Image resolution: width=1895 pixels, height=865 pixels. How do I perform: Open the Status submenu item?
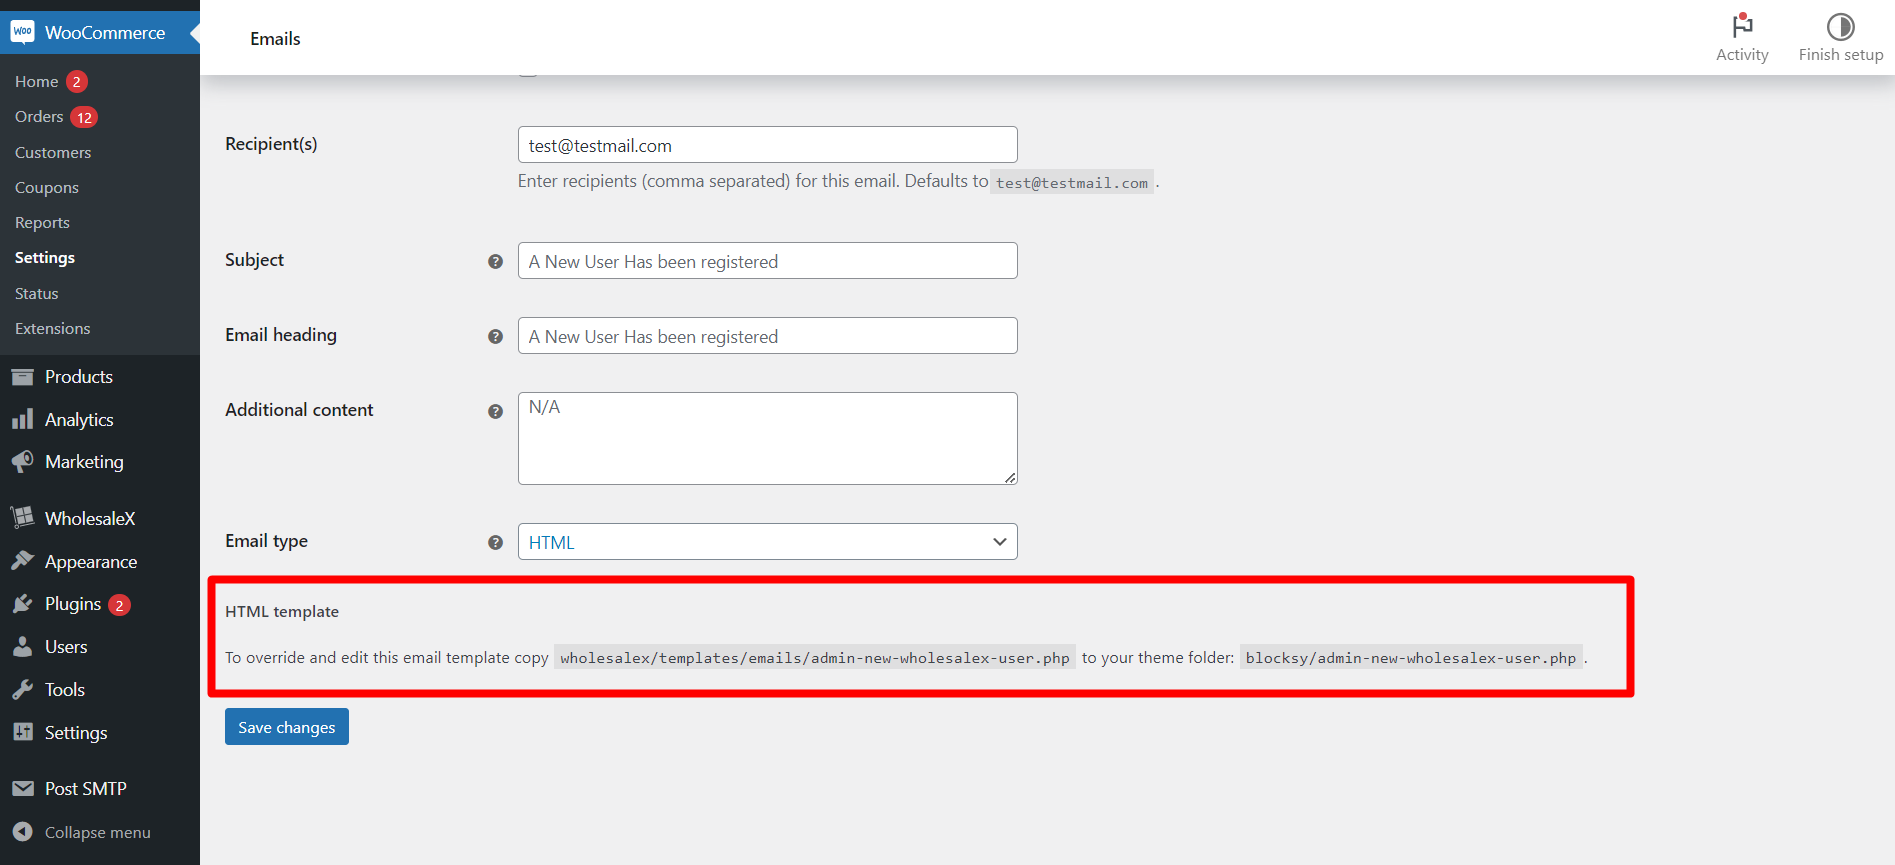point(37,293)
